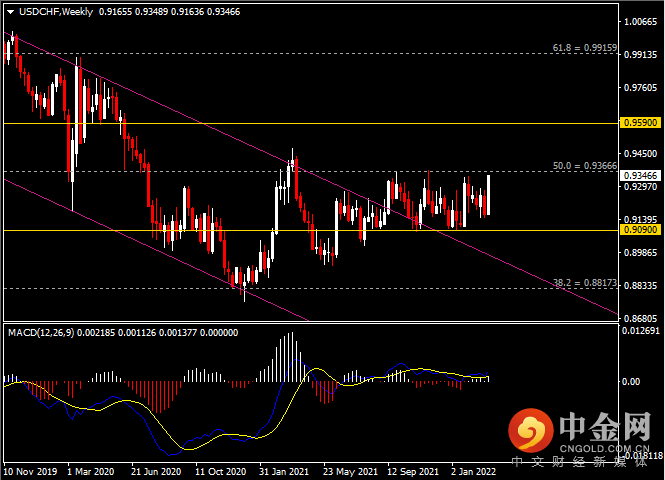This screenshot has height=480, width=665.
Task: Select the 38.2 = 0.88173 Fibonacci label
Action: point(585,282)
